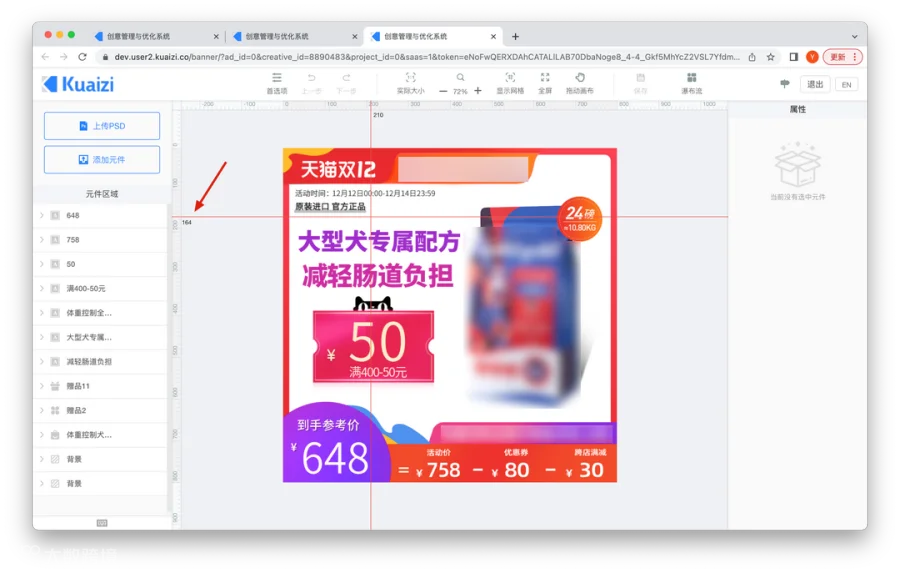This screenshot has height=573, width=900.
Task: Select the 大型犬专属配方 headline text
Action: click(379, 241)
